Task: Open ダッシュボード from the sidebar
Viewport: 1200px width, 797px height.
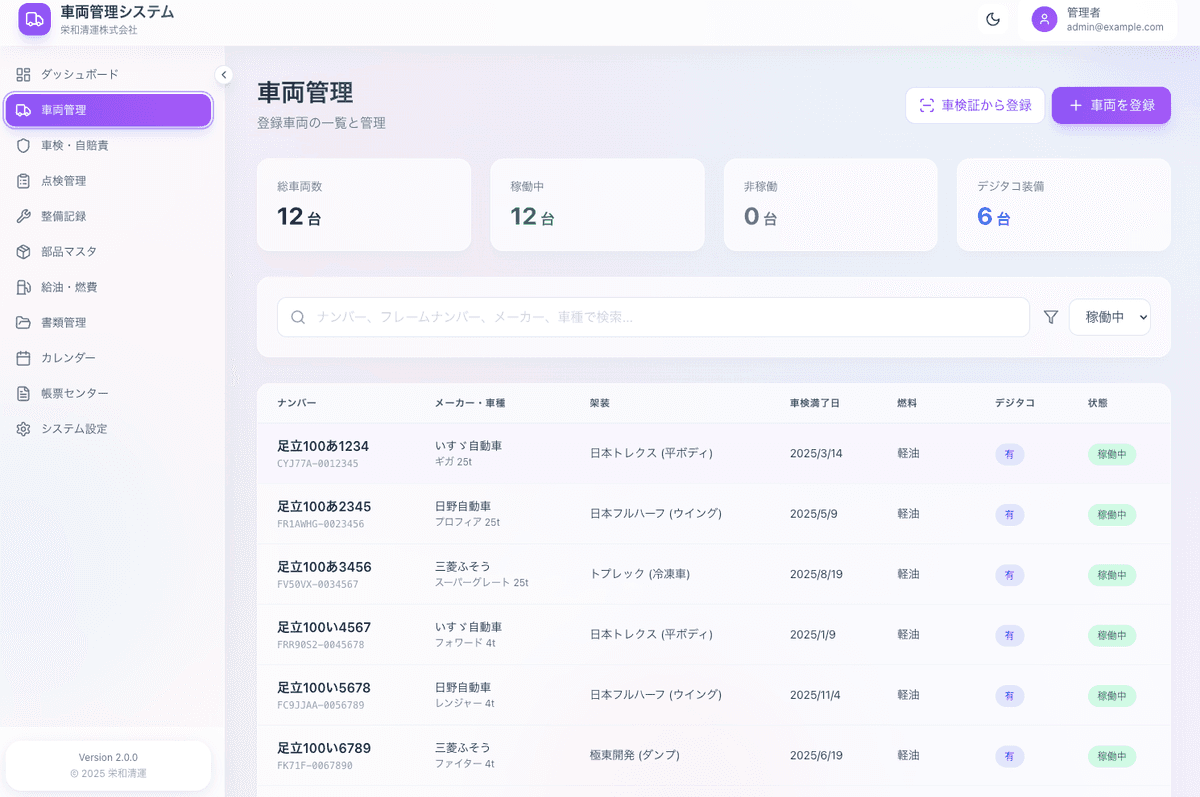Action: tap(79, 75)
